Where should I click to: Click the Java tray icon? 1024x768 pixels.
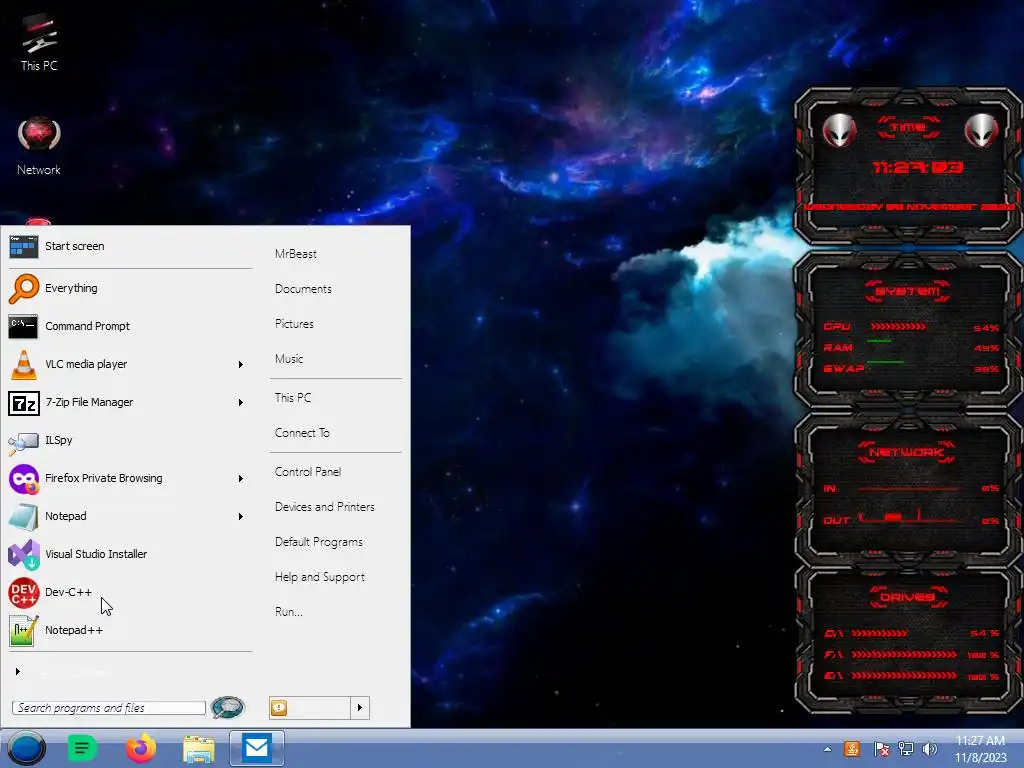[x=852, y=749]
